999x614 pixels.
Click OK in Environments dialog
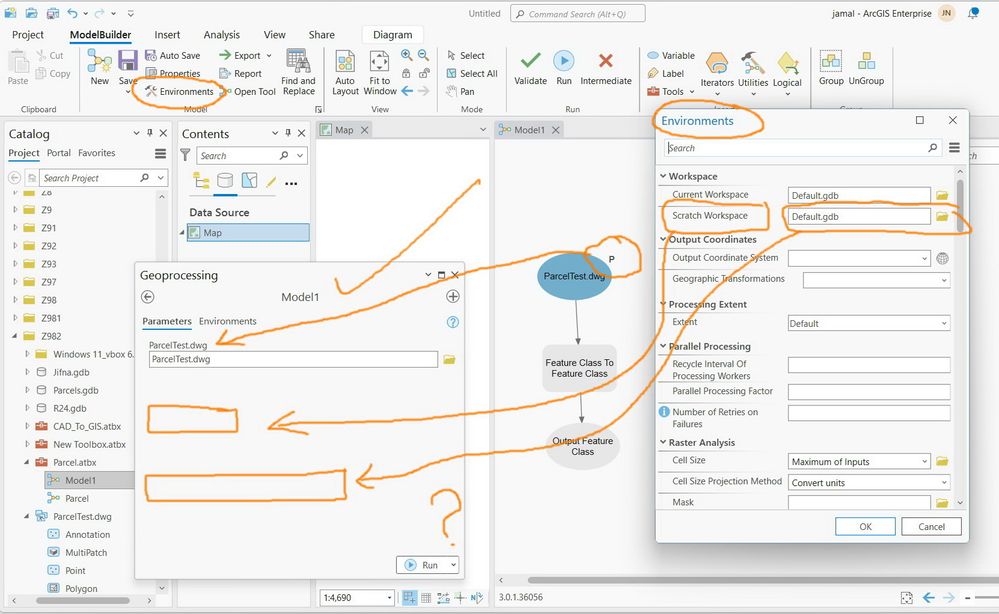tap(865, 527)
